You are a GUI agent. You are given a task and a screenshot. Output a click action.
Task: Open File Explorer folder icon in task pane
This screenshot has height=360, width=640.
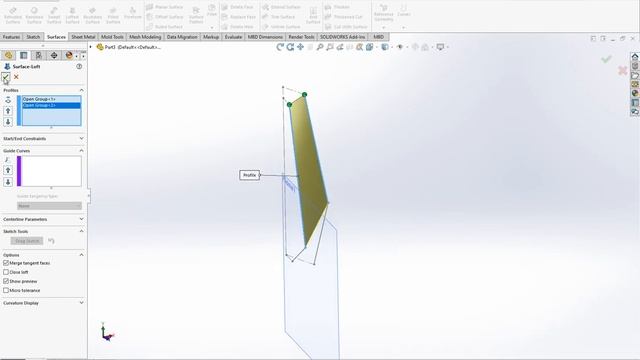pos(635,76)
